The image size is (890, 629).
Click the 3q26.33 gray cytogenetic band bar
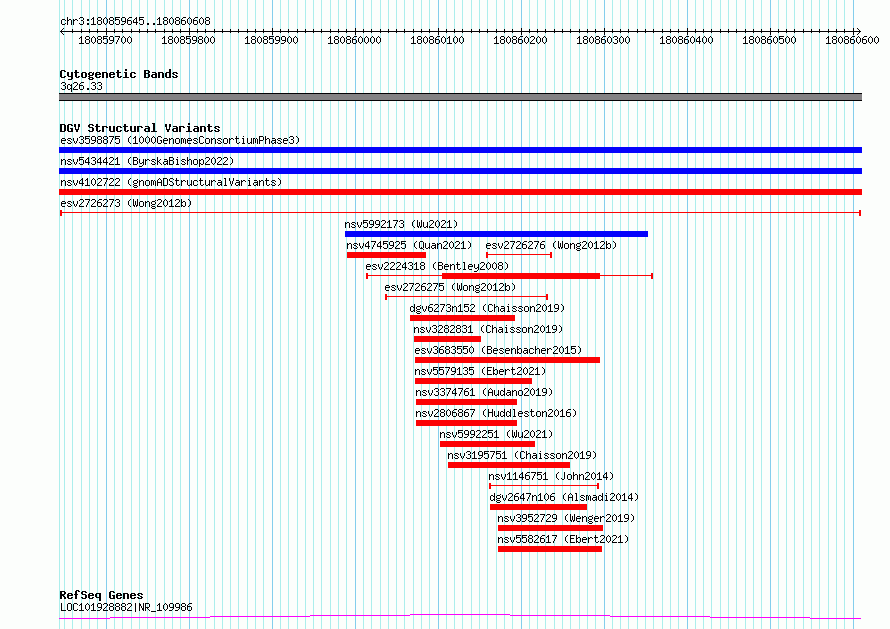tap(460, 97)
